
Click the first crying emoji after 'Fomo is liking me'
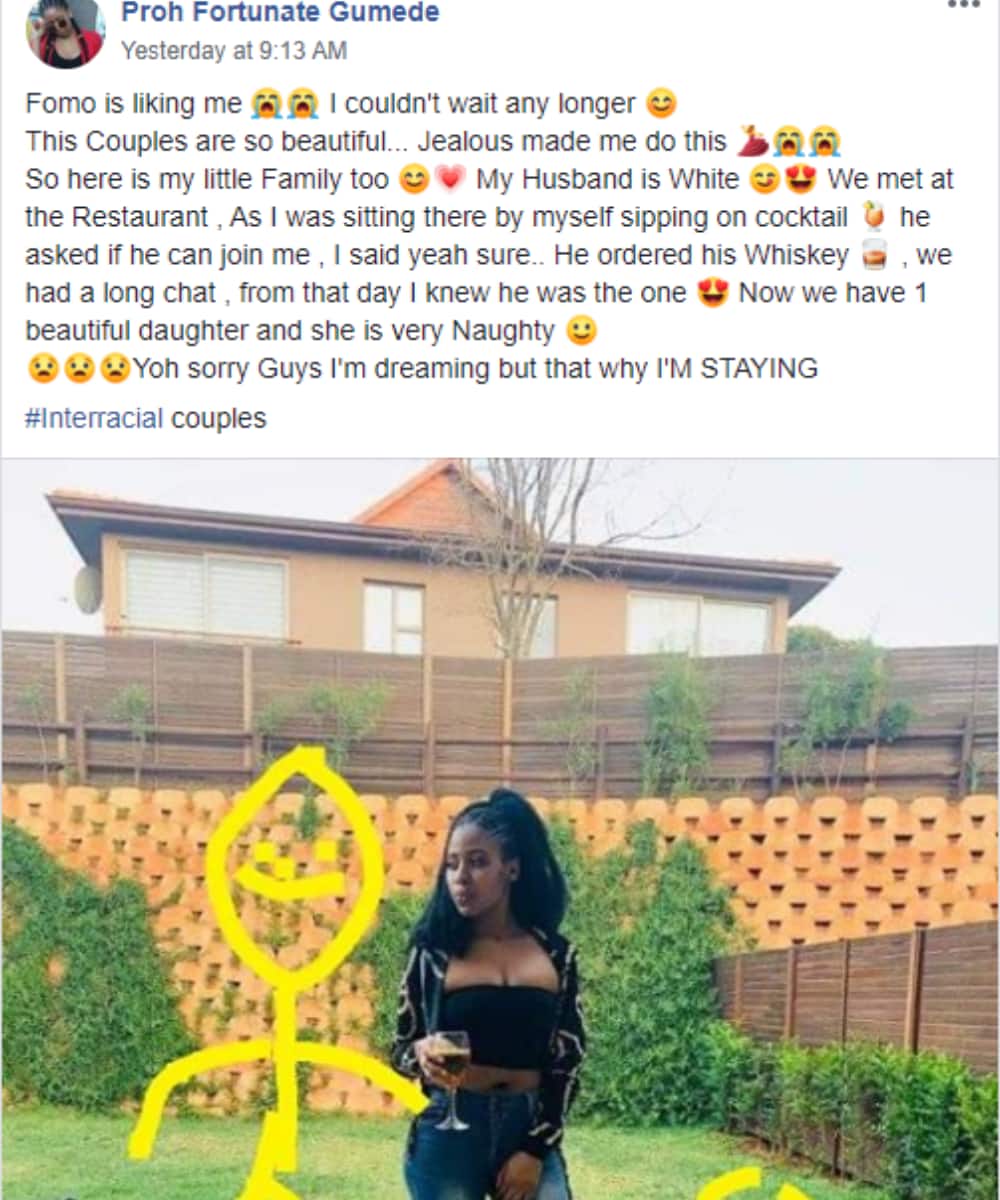(268, 104)
